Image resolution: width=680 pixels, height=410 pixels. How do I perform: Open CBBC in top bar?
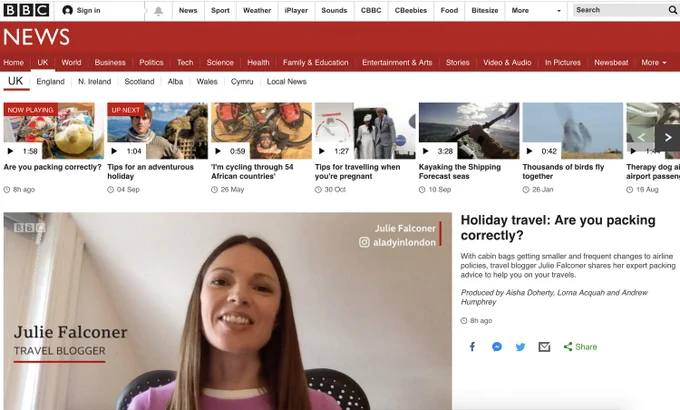[371, 10]
